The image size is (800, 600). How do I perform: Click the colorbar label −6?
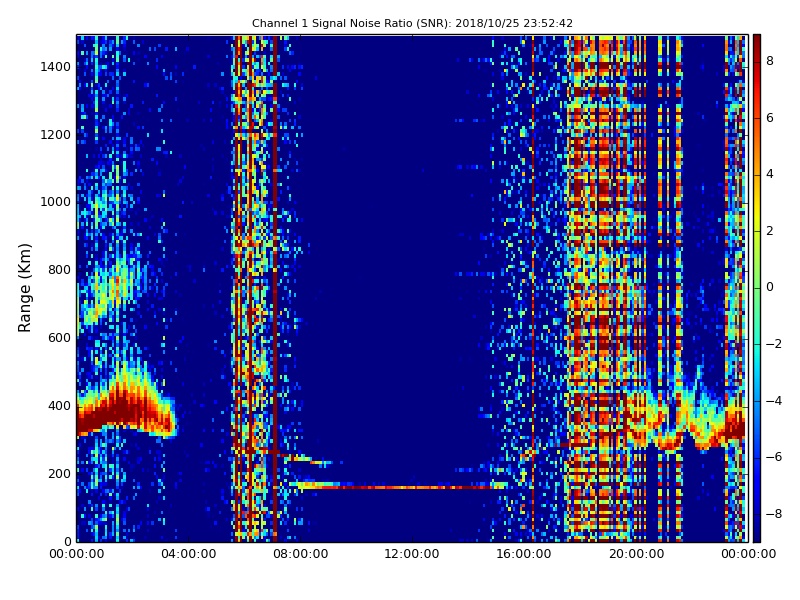pos(774,457)
